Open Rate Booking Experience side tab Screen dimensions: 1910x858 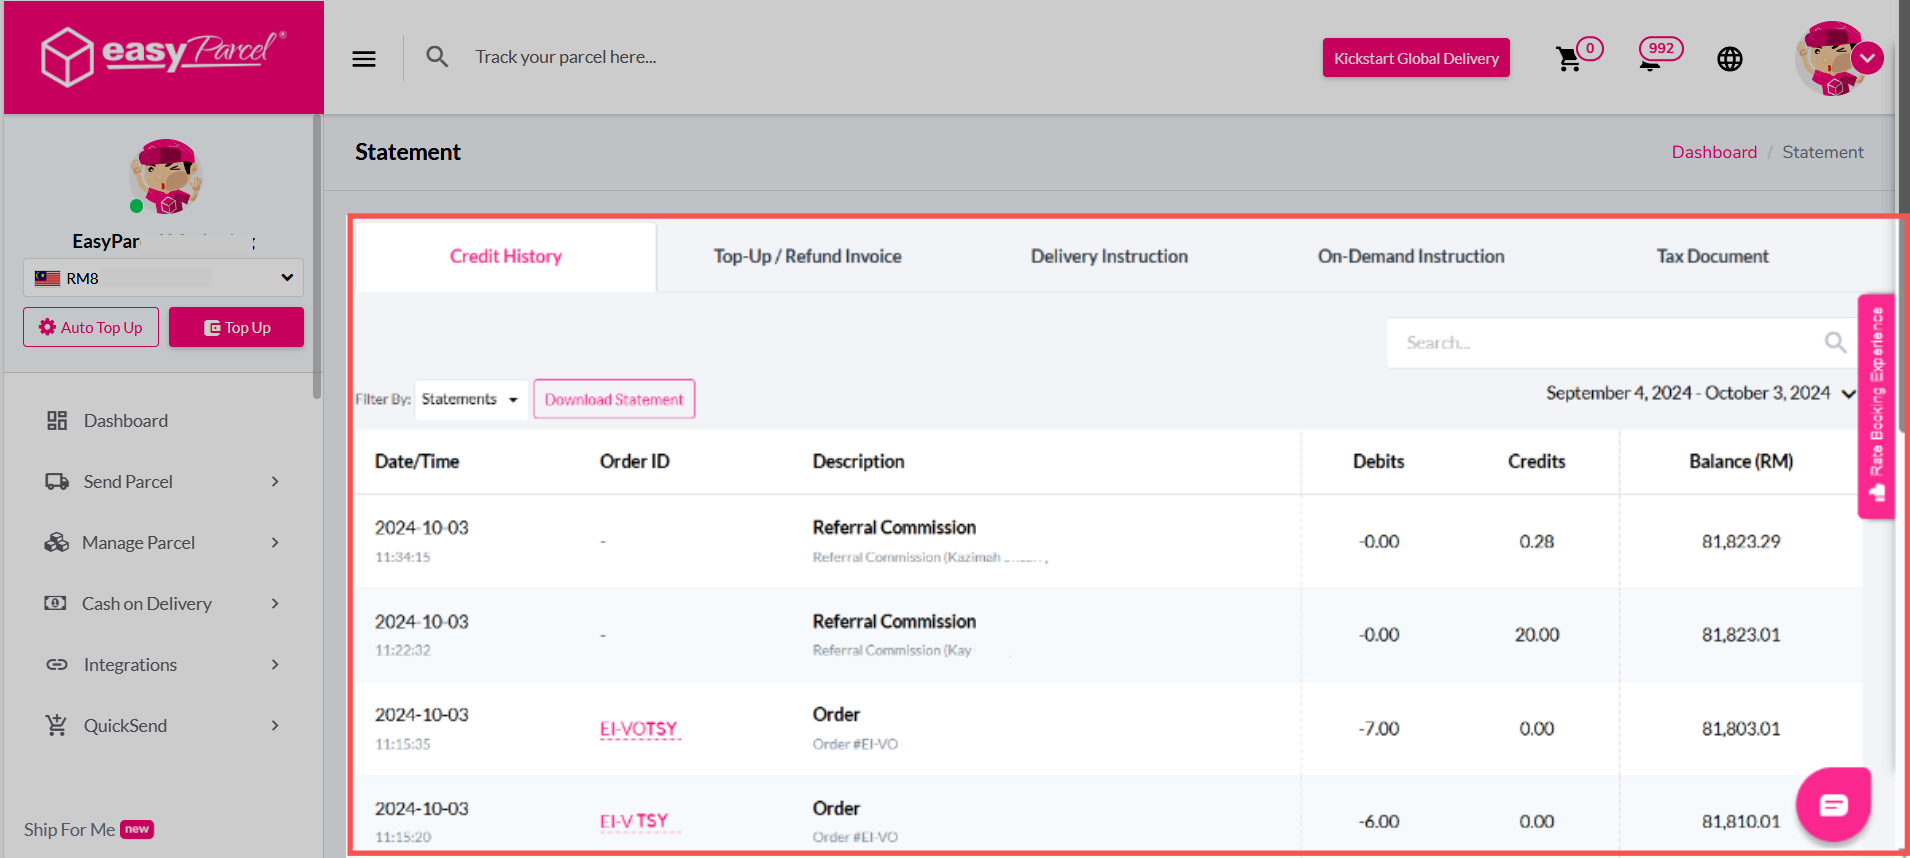pos(1877,406)
